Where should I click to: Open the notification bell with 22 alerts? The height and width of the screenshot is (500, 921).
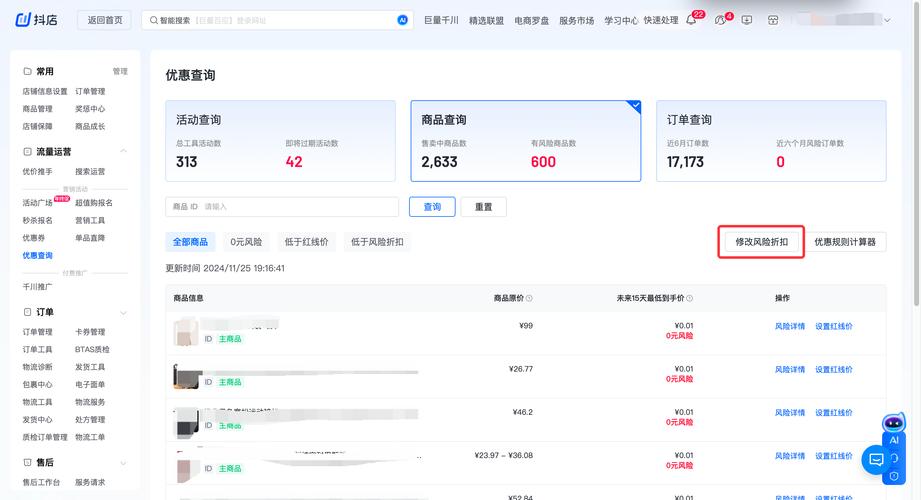pyautogui.click(x=691, y=20)
